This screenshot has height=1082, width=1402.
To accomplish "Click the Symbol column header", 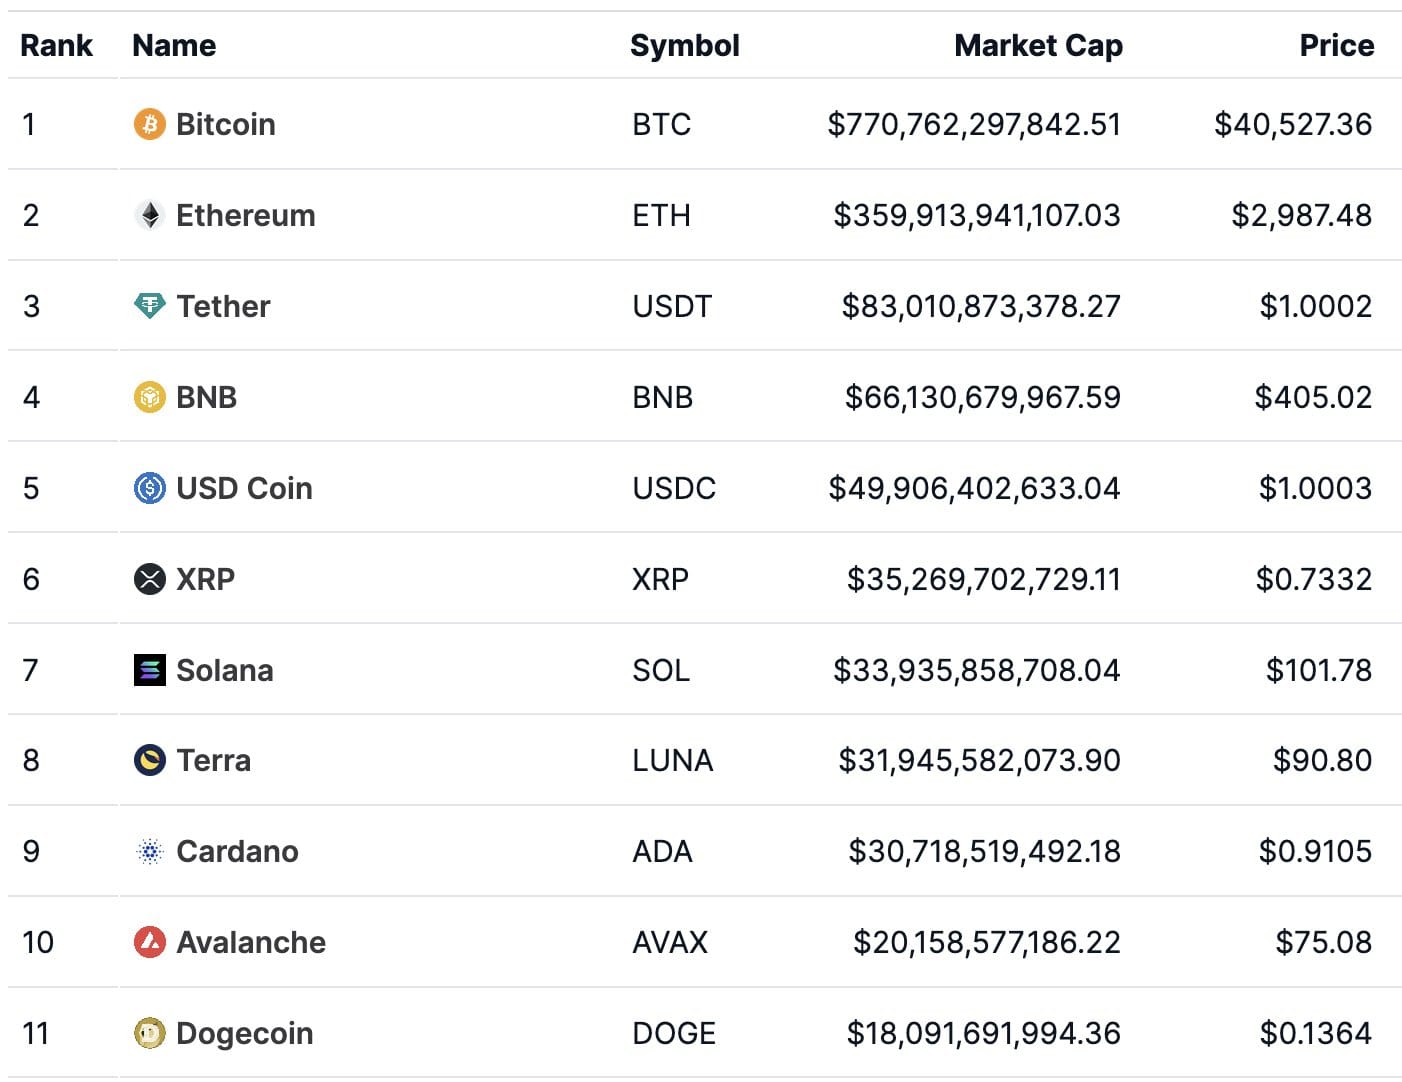I will tap(685, 45).
